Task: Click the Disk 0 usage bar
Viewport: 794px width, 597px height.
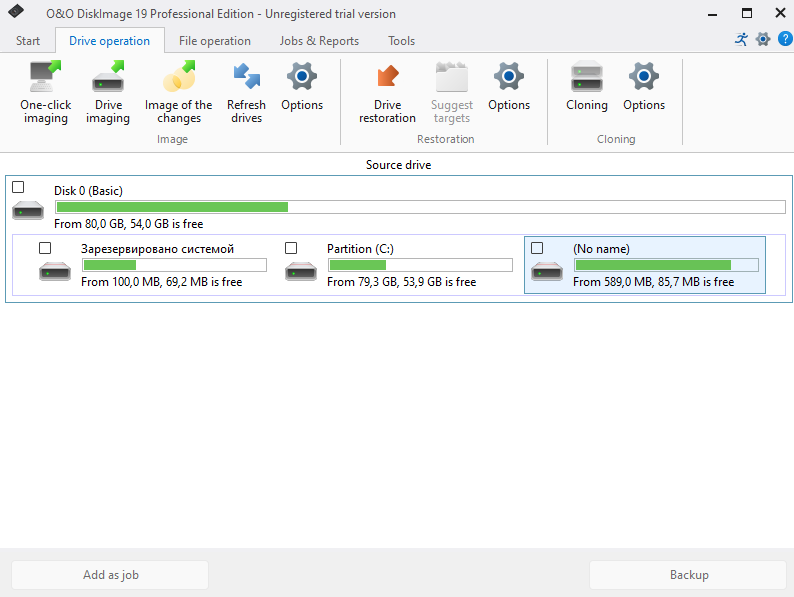Action: pos(420,207)
